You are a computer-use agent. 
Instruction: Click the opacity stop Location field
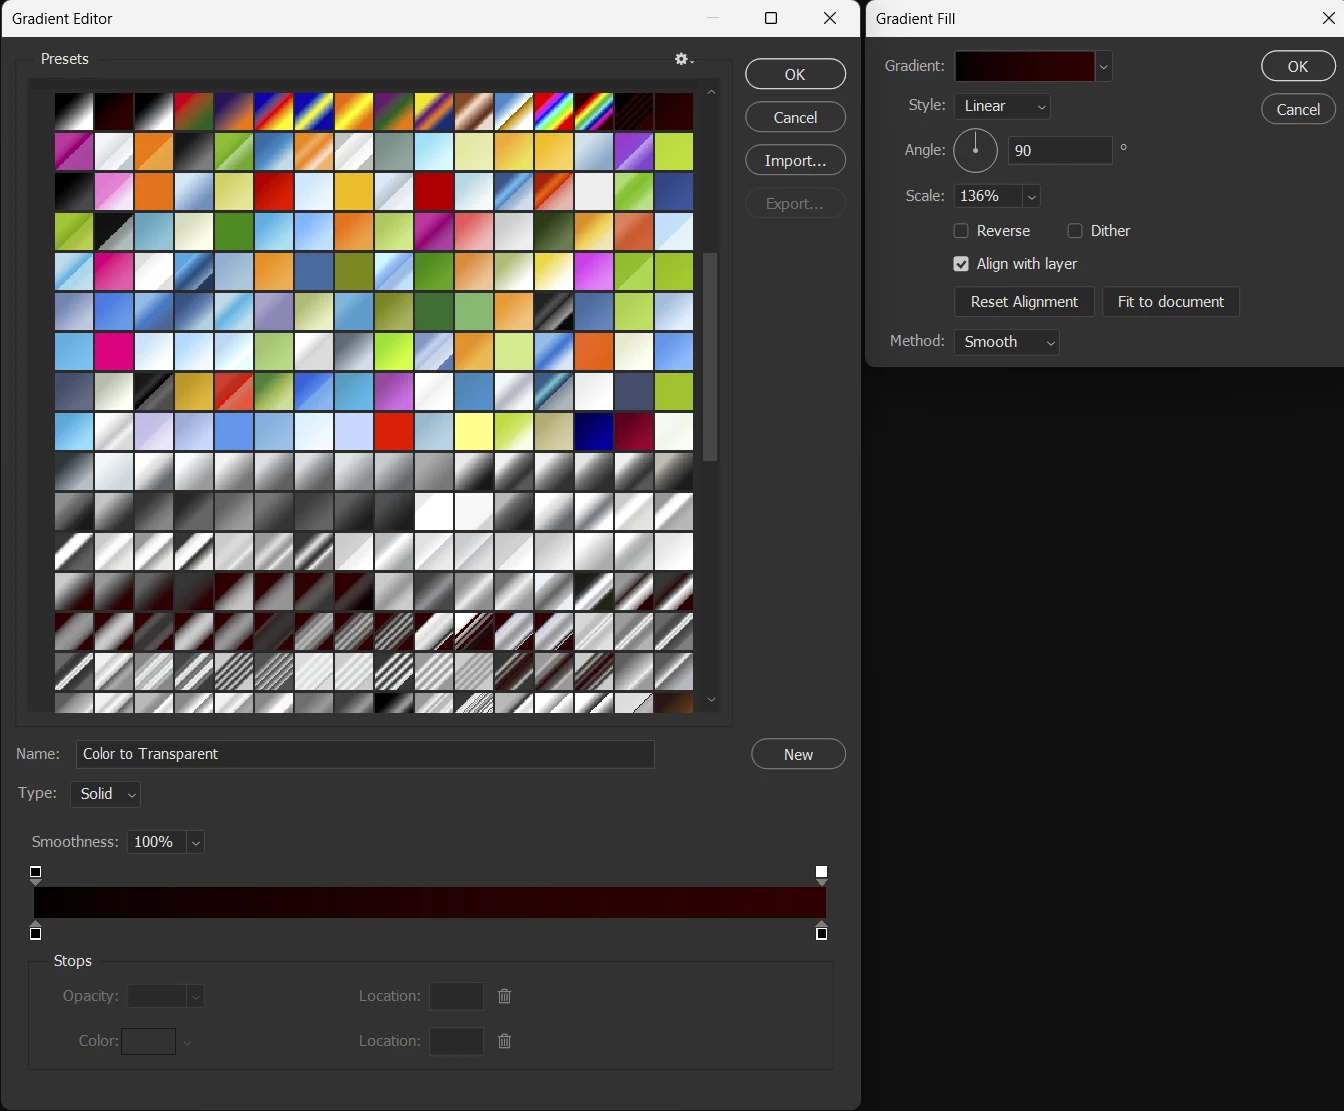coord(457,996)
